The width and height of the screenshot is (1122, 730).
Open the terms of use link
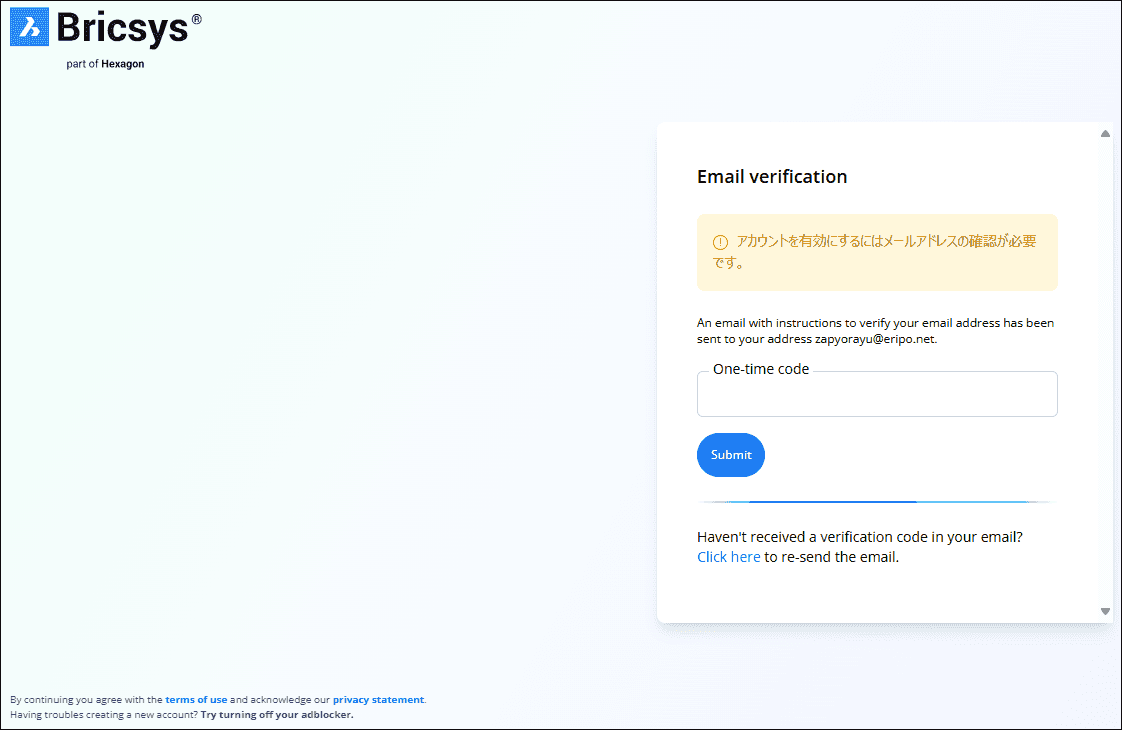pos(196,700)
